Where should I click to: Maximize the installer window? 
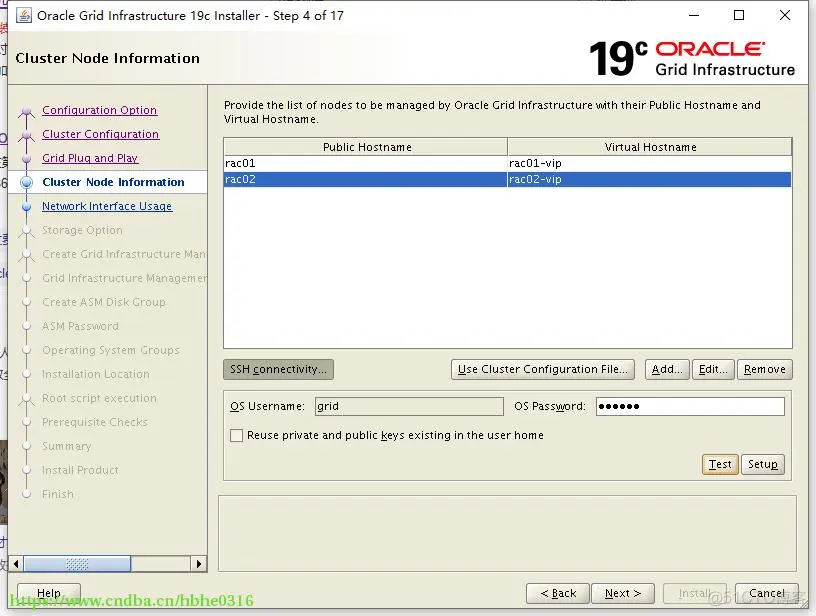coord(739,15)
